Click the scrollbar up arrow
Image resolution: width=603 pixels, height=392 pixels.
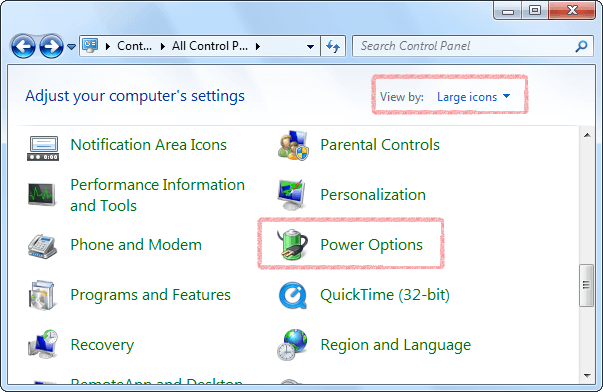(587, 135)
